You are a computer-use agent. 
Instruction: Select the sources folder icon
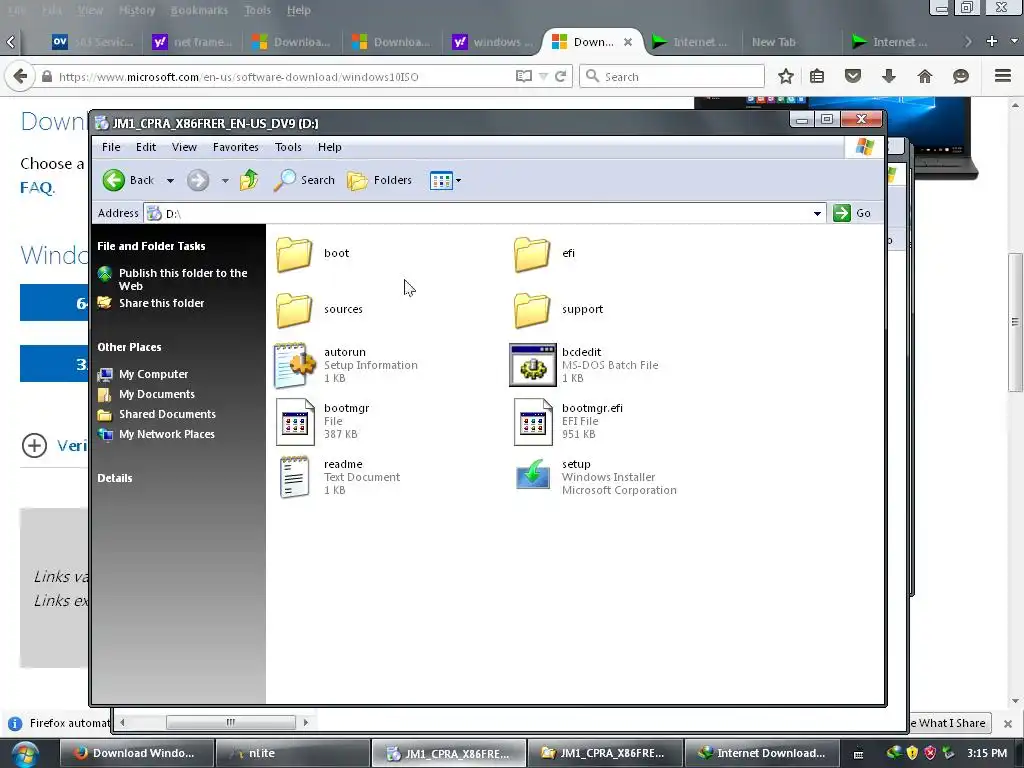point(294,310)
